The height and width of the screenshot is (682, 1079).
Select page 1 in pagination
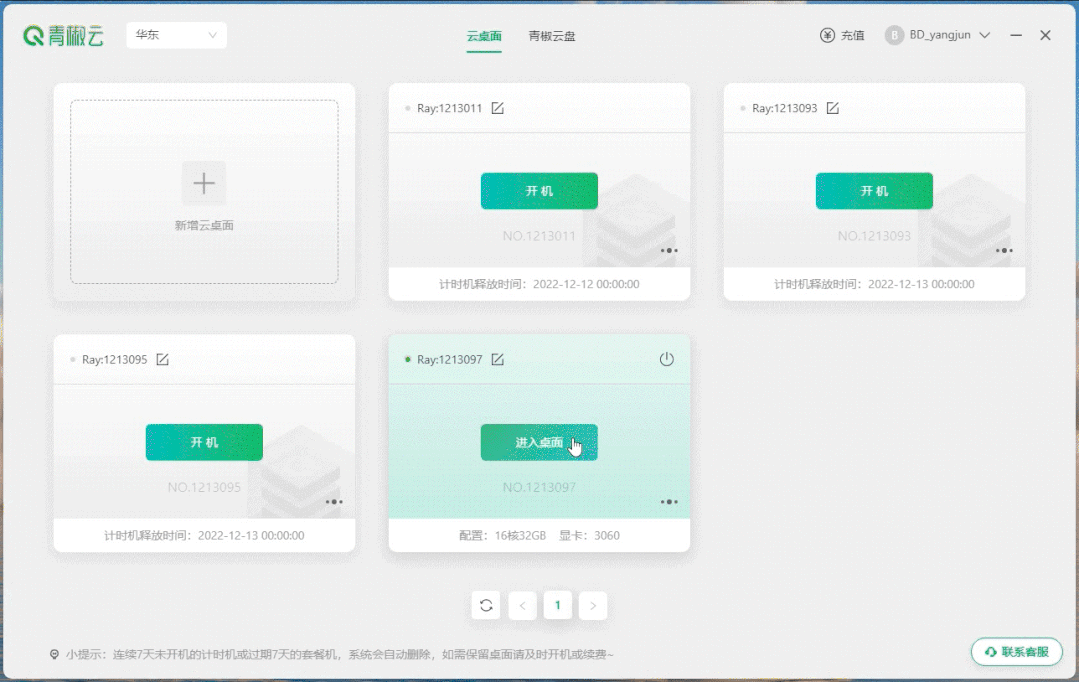(x=557, y=606)
